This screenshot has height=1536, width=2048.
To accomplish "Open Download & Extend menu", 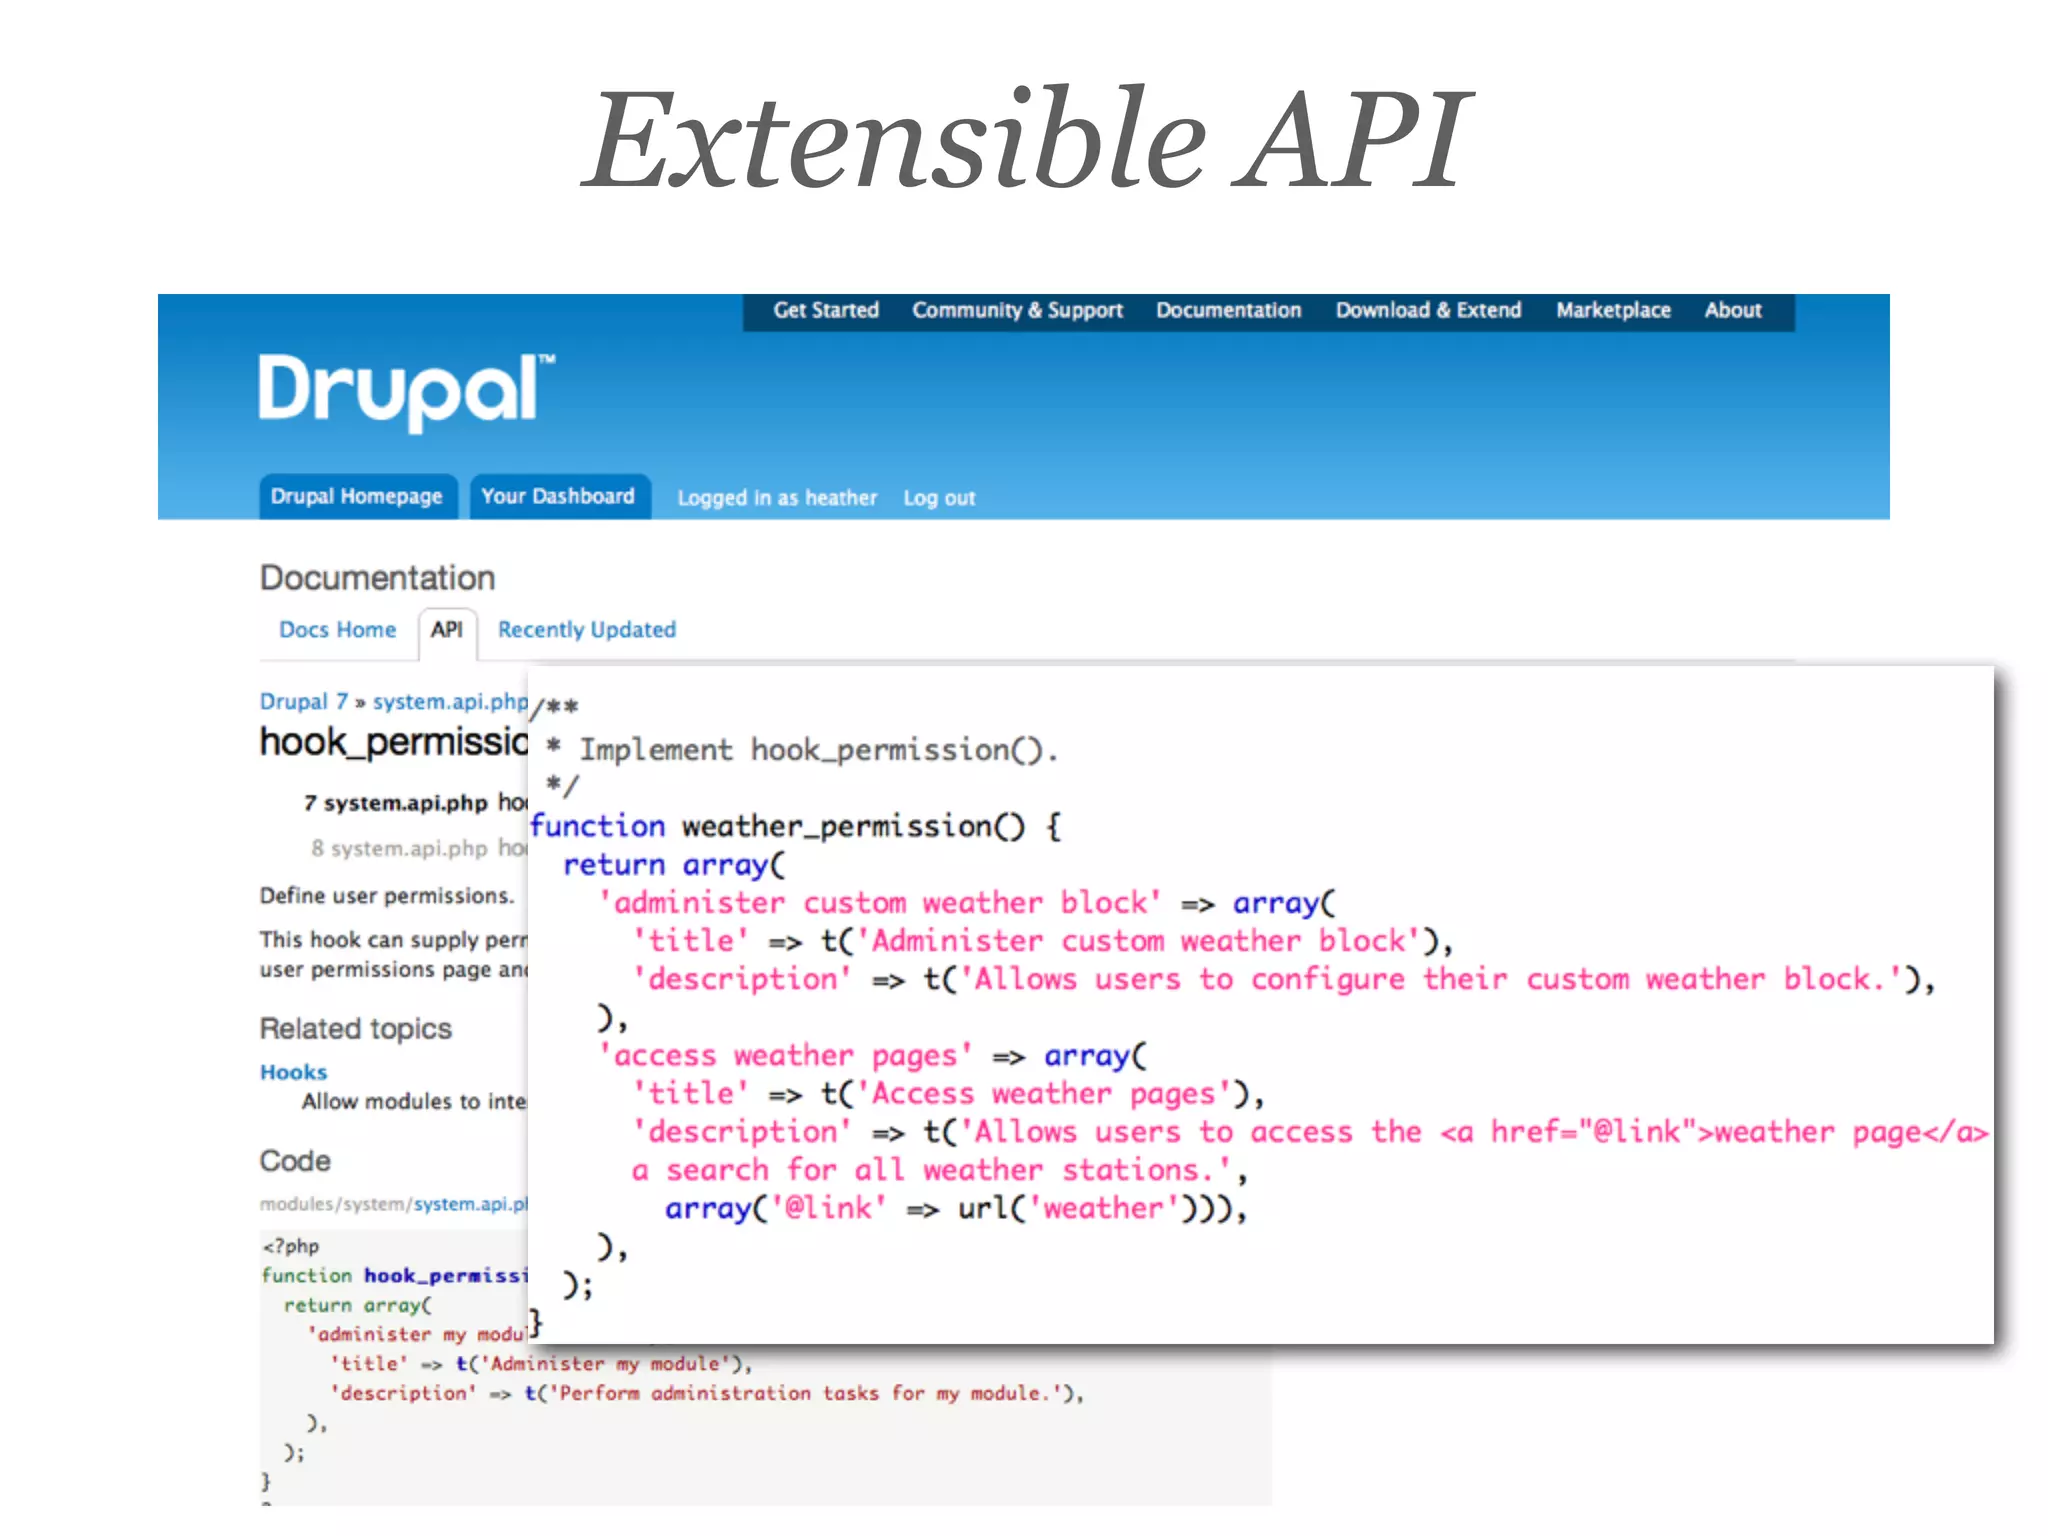I will (x=1428, y=310).
